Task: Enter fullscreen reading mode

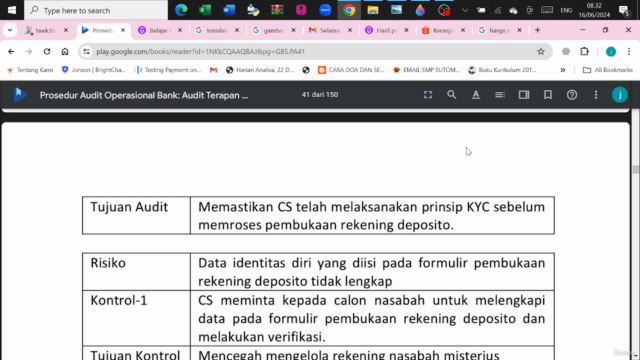Action: pyautogui.click(x=428, y=95)
